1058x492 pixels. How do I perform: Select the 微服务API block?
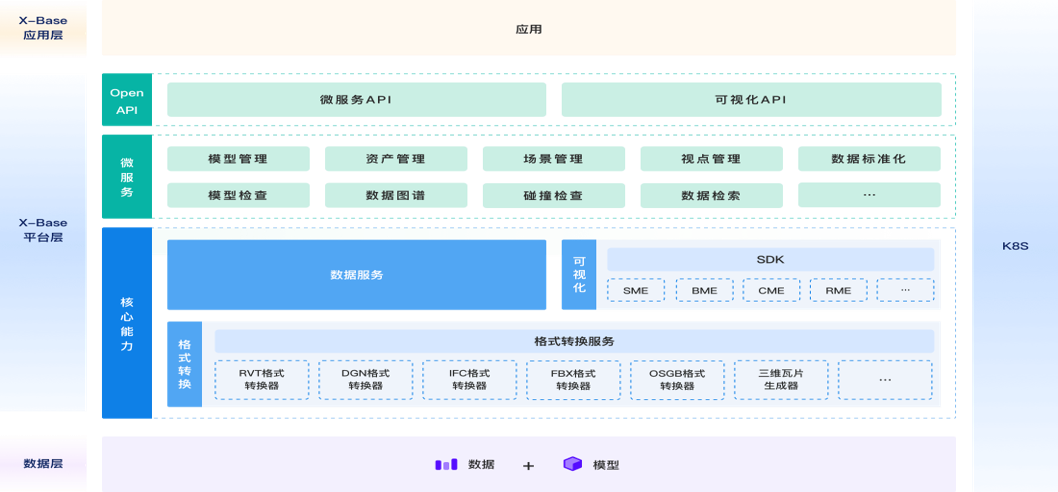[x=356, y=100]
